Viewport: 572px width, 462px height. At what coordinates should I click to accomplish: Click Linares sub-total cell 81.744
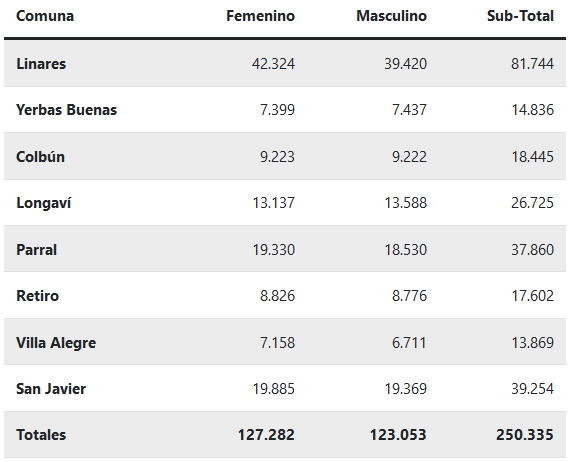coord(532,64)
